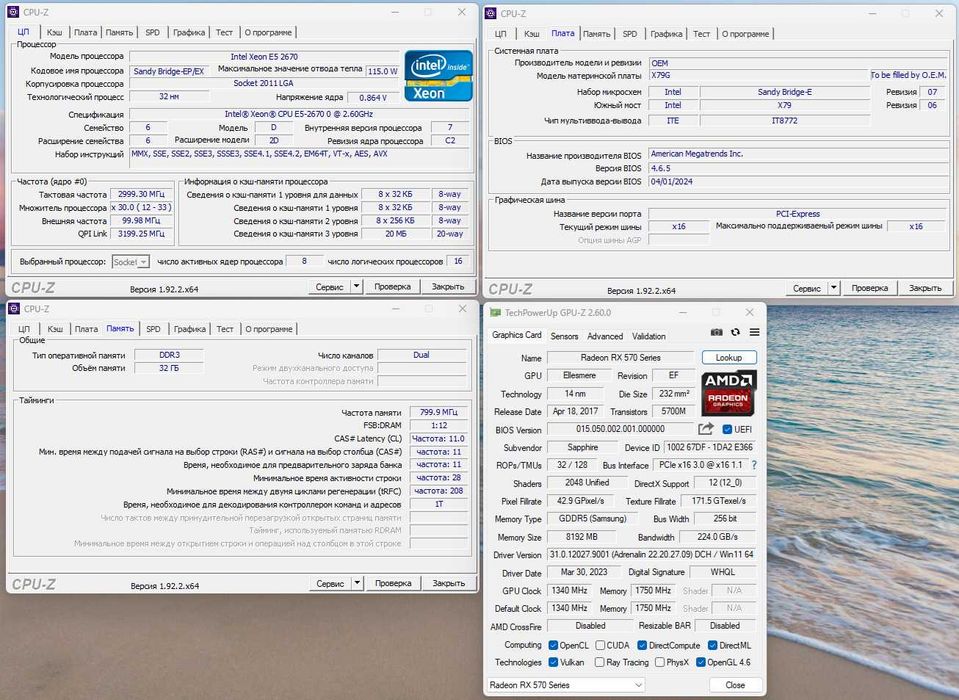Click Проверка button in CPU window
Image resolution: width=959 pixels, height=700 pixels.
pos(393,286)
